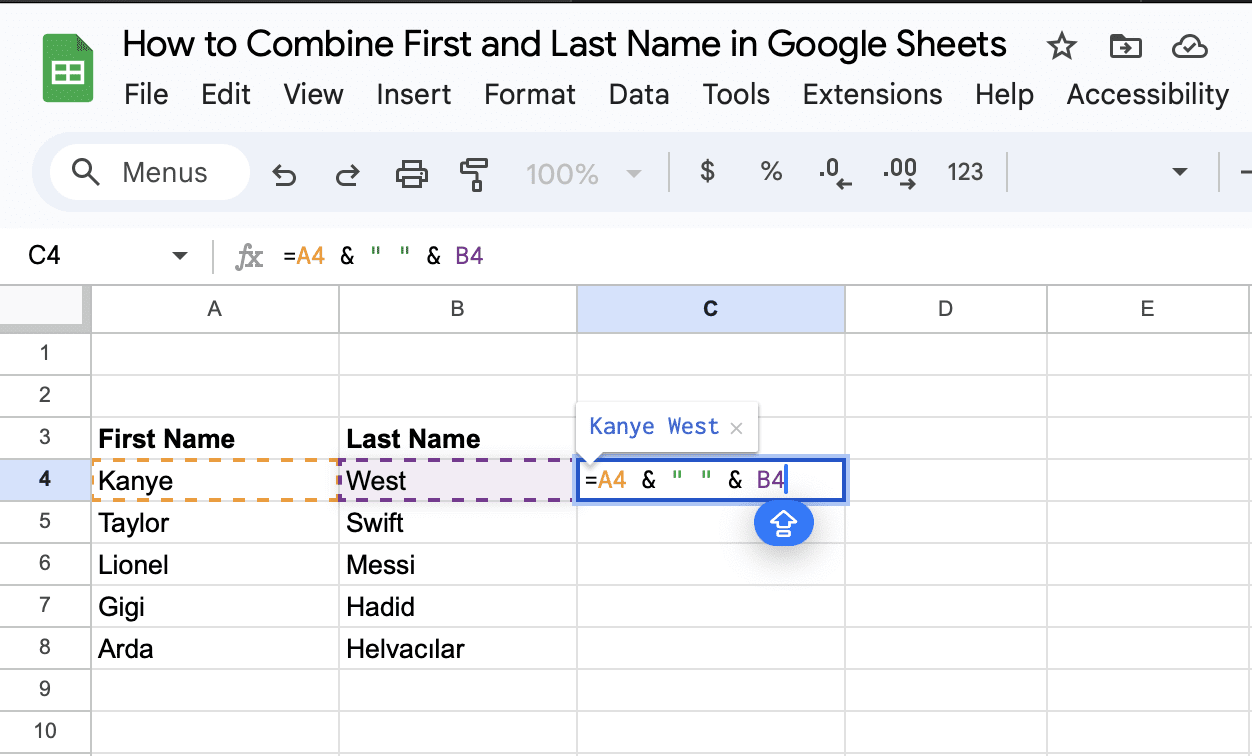
Task: Click the blue up-arrow suggestion button
Action: (x=783, y=523)
